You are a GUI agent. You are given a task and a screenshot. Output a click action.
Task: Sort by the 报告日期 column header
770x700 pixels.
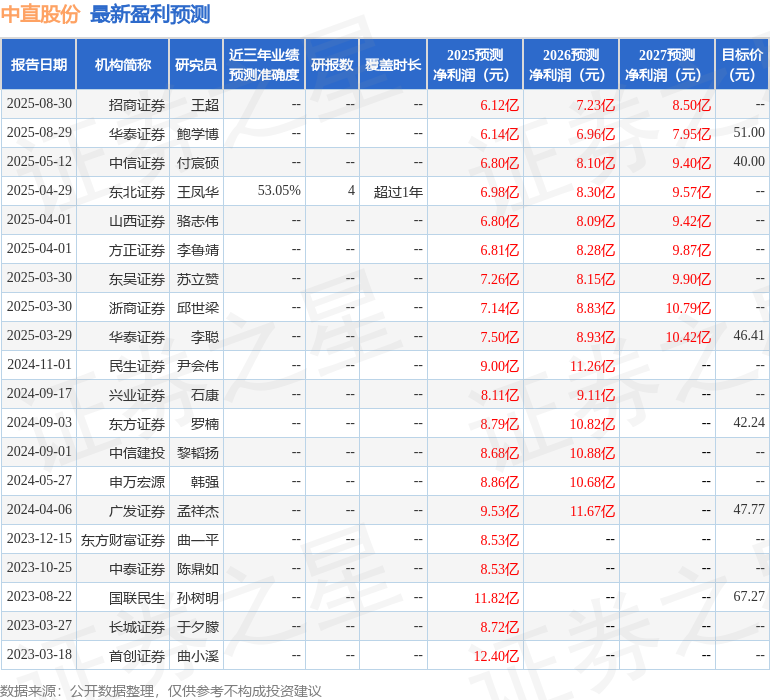[x=39, y=65]
